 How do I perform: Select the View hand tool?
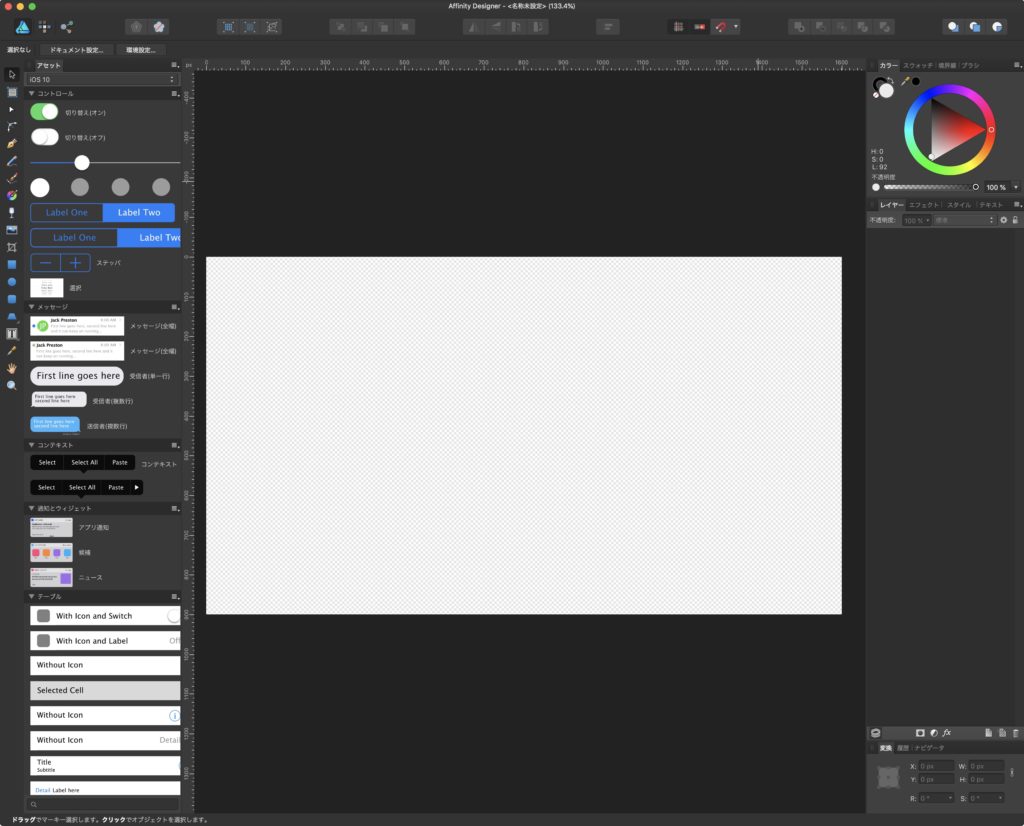(12, 368)
